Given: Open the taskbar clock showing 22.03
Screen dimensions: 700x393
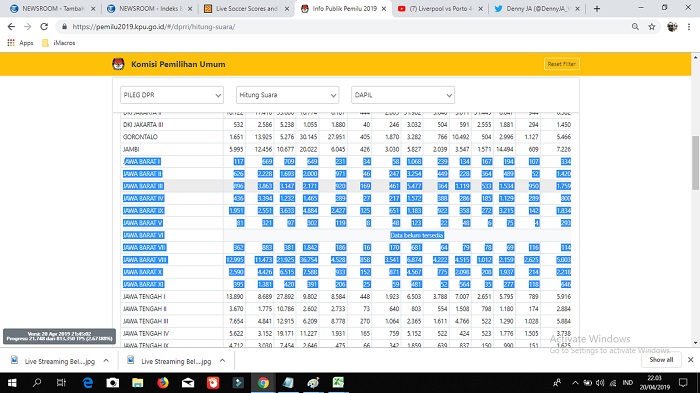Looking at the screenshot, I should coord(654,383).
